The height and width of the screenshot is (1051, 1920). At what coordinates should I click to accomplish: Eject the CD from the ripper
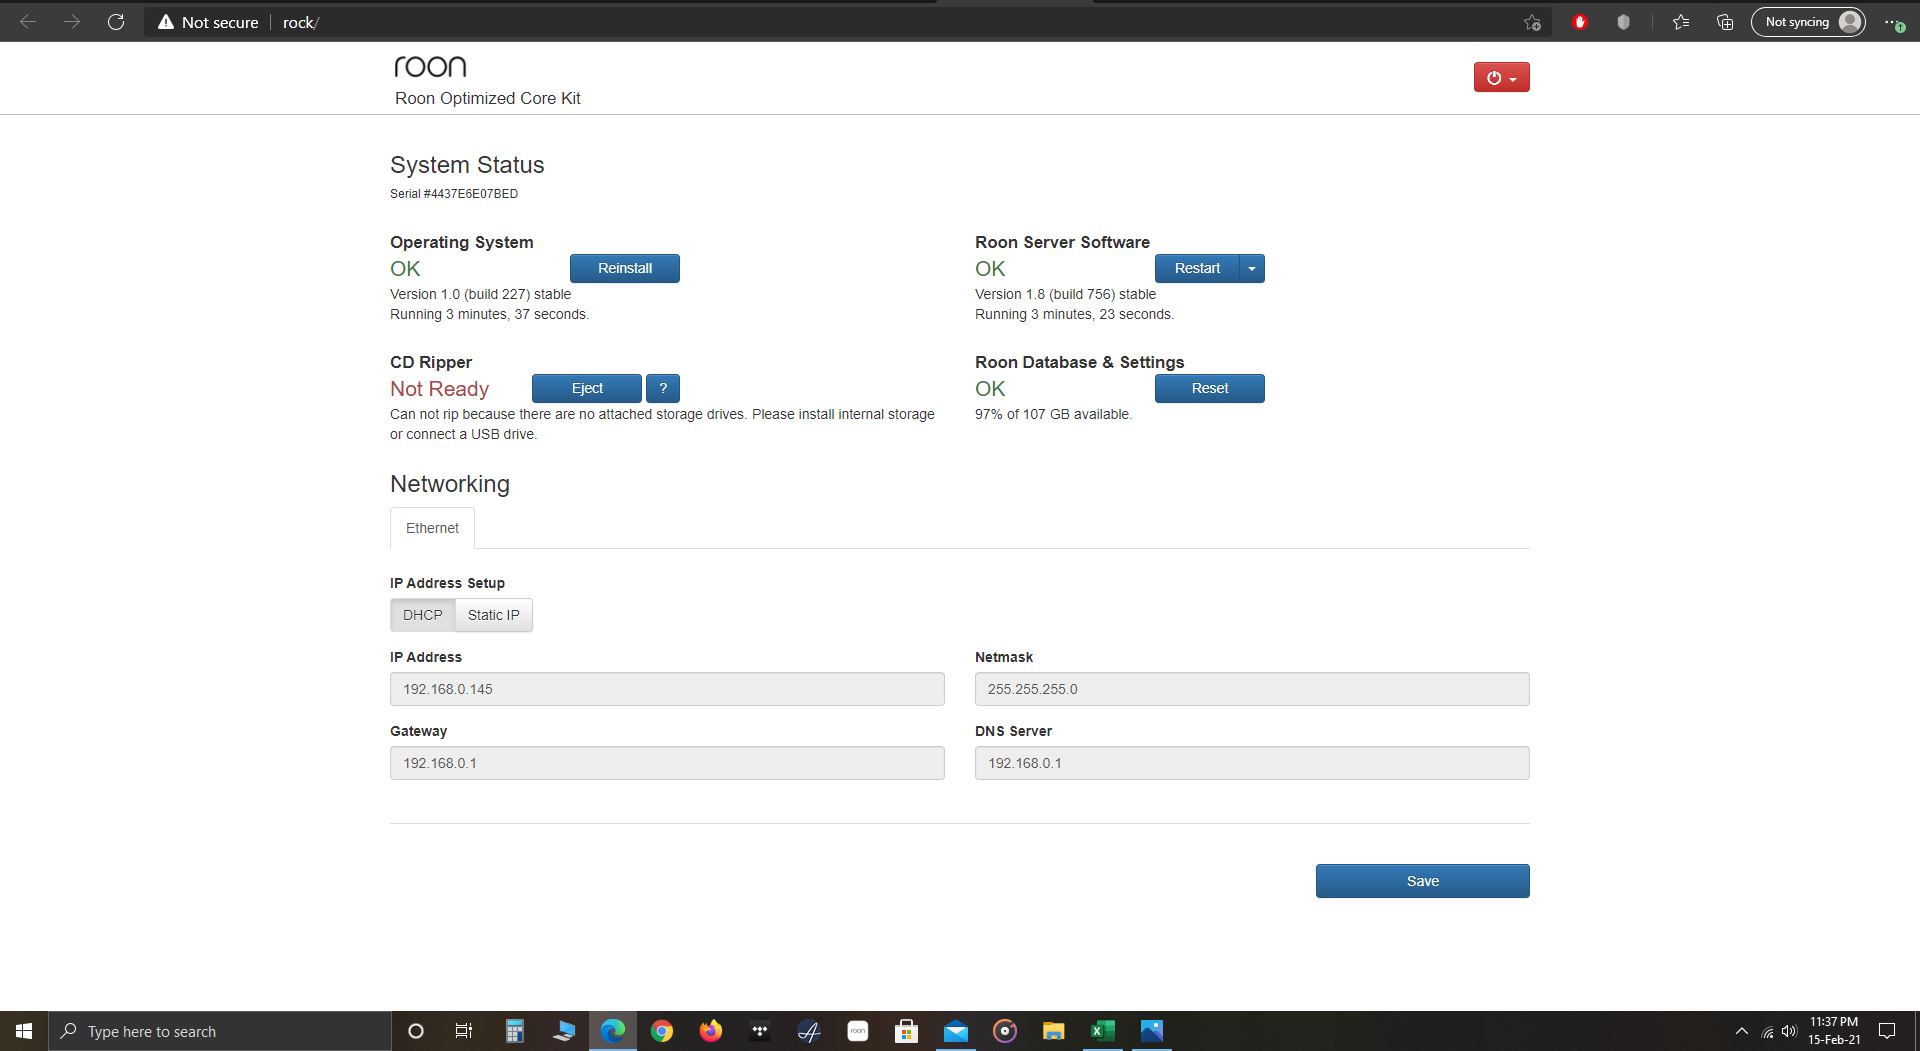tap(587, 388)
